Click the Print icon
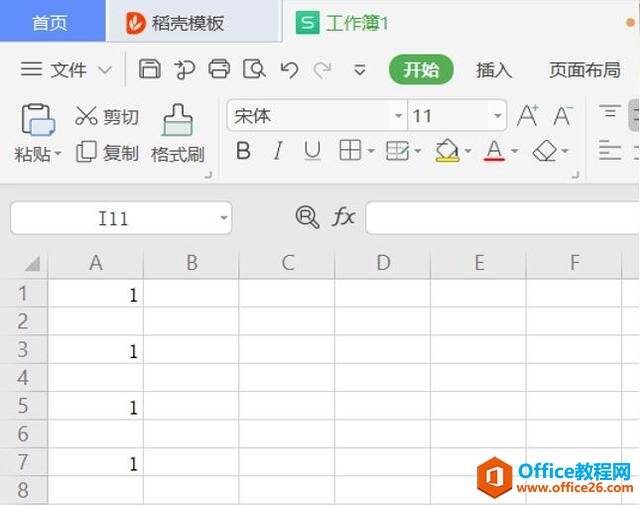This screenshot has height=505, width=640. coord(219,69)
